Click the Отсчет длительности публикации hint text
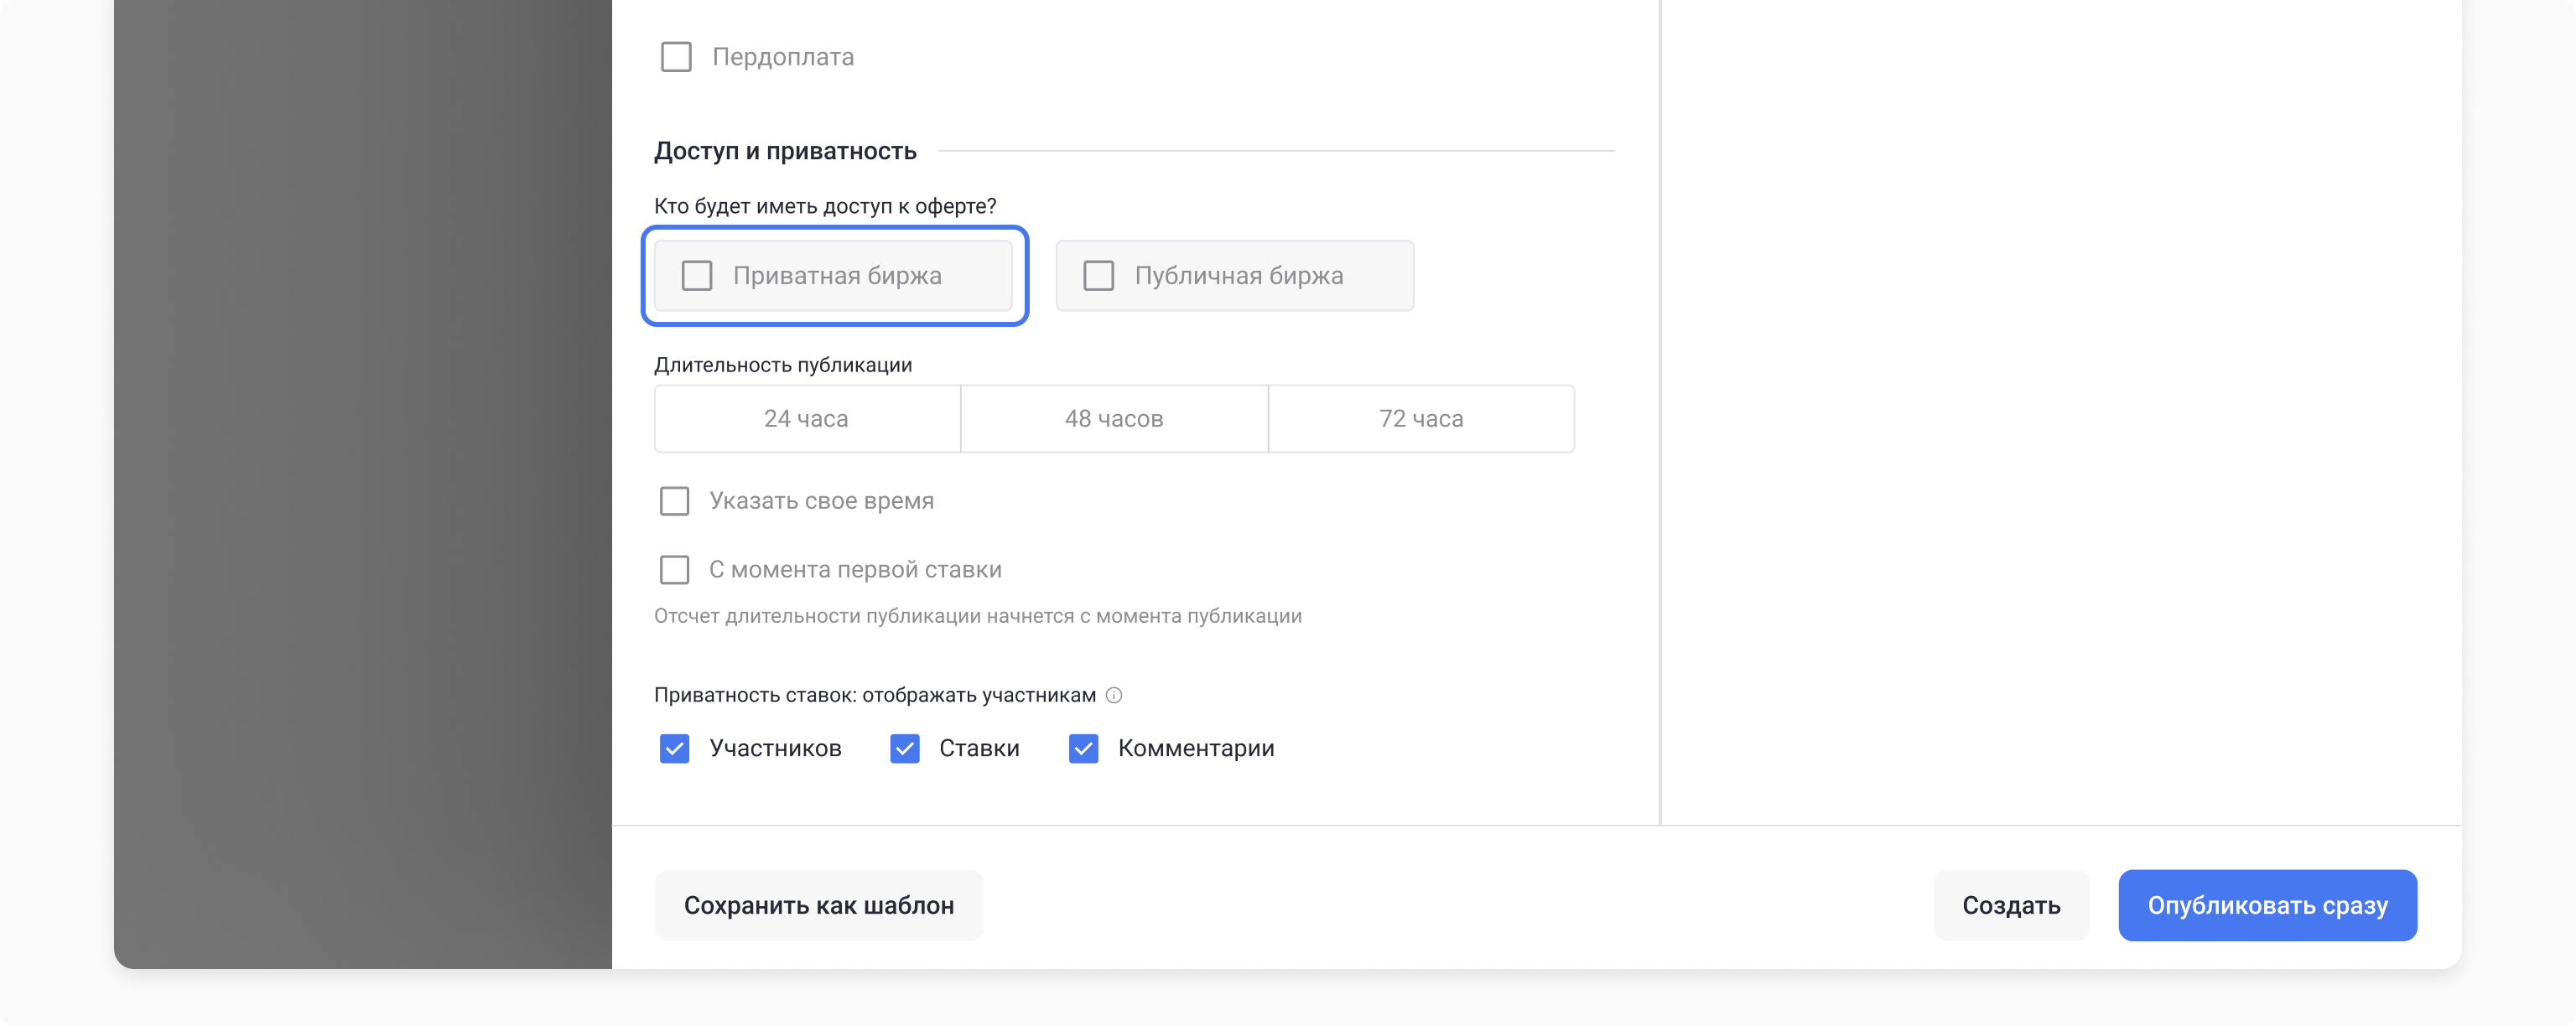Image resolution: width=2576 pixels, height=1026 pixels. [978, 616]
